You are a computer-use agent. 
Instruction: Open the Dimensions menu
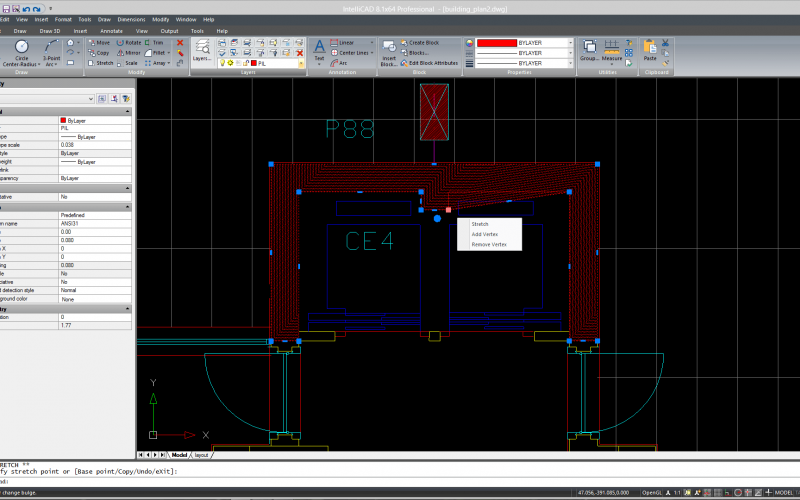(130, 19)
